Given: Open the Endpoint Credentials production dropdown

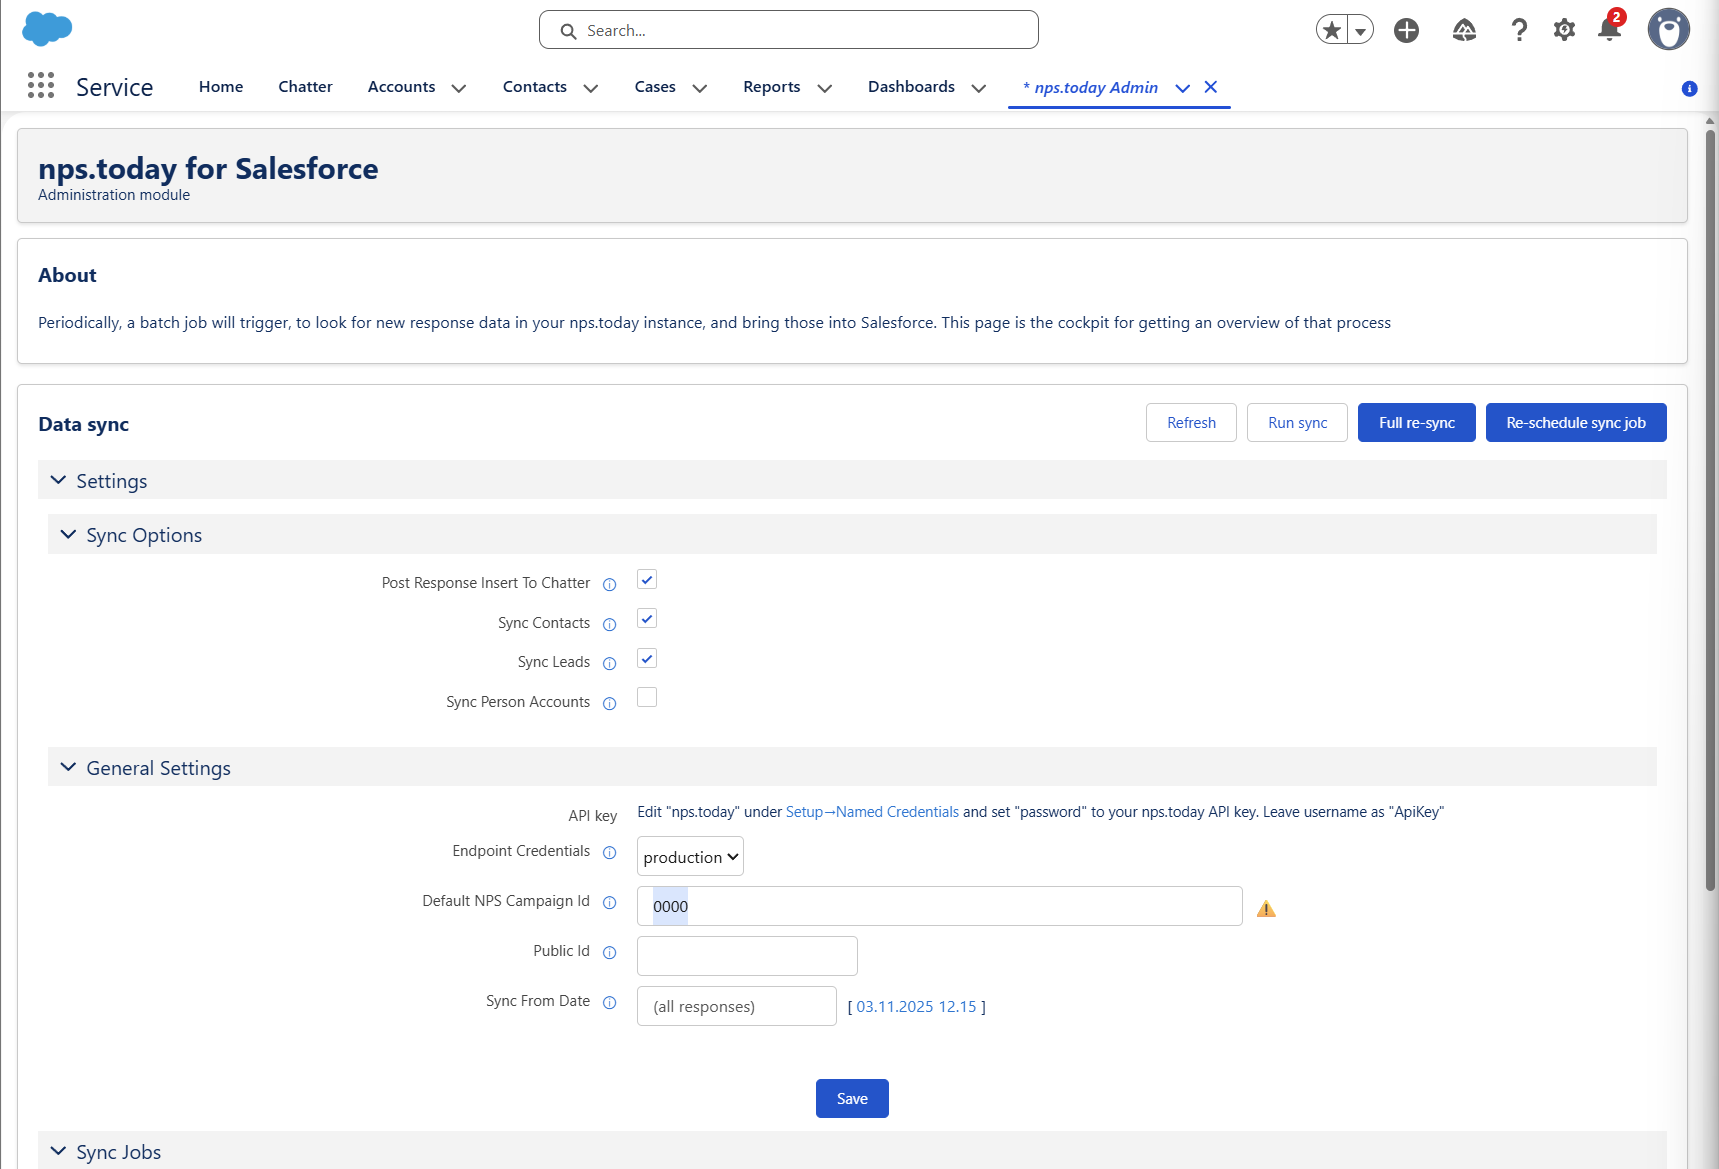Looking at the screenshot, I should (x=689, y=856).
